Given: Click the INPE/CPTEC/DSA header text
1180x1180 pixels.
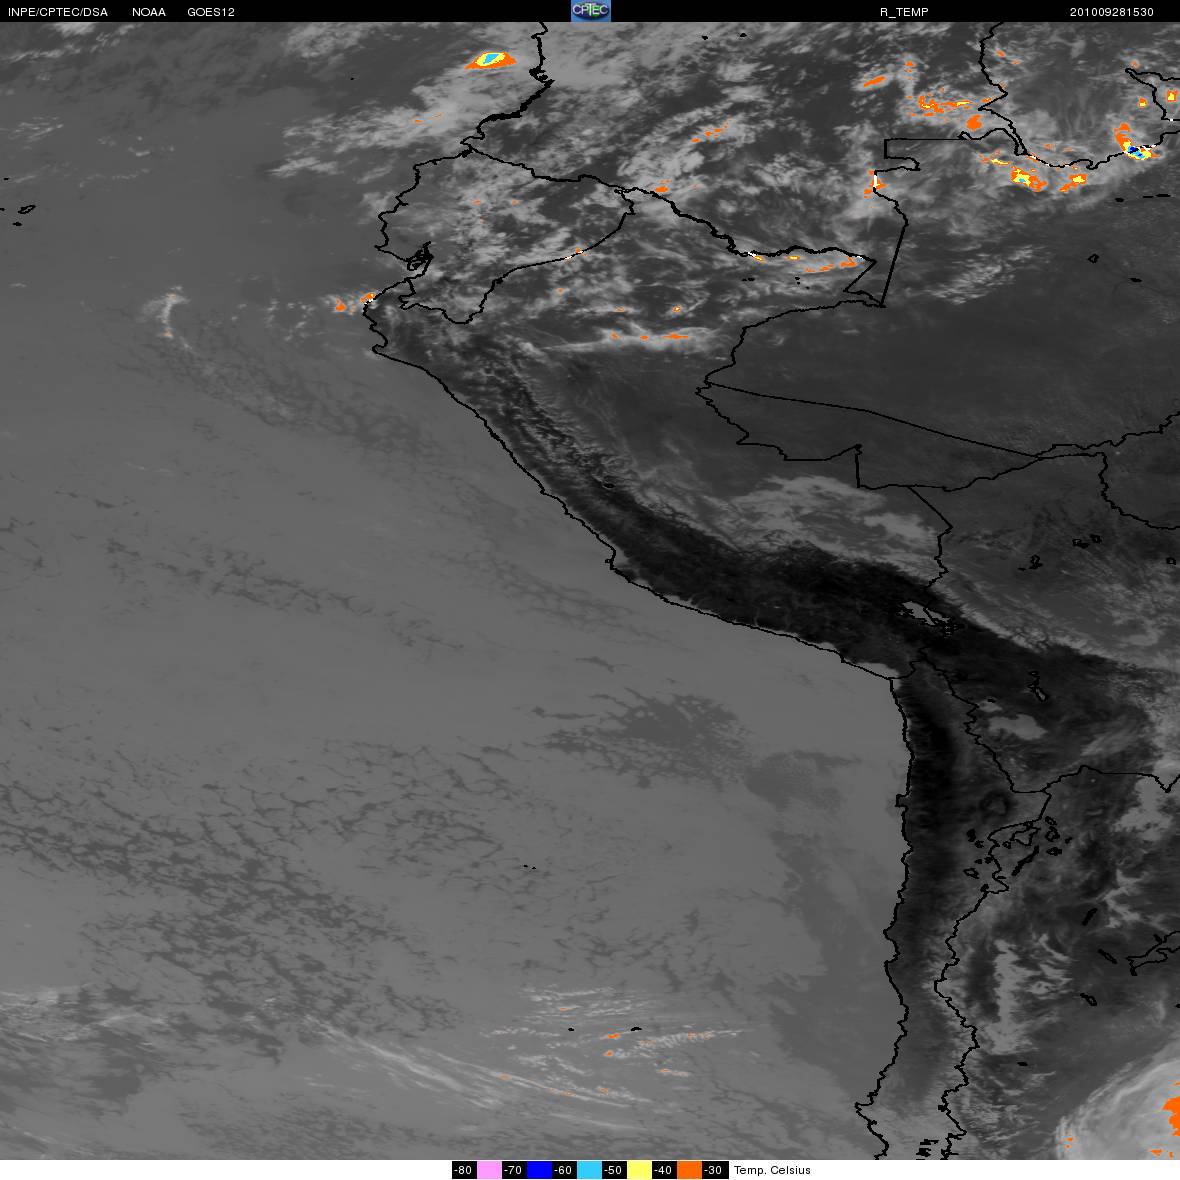Looking at the screenshot, I should (x=58, y=12).
